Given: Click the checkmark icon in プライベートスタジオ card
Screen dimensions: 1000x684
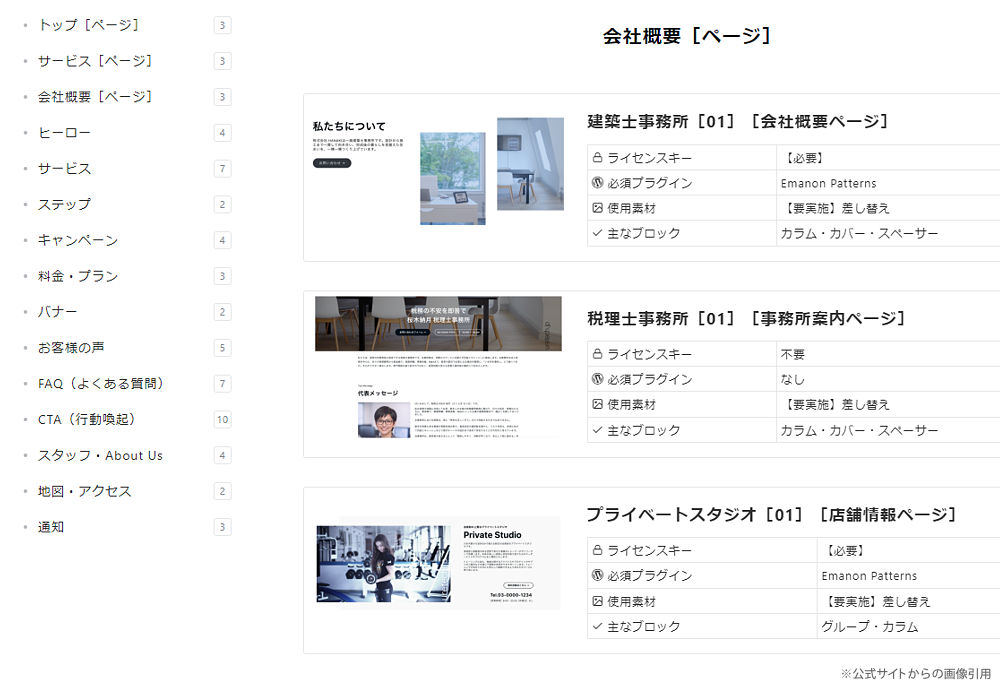Looking at the screenshot, I should (597, 627).
